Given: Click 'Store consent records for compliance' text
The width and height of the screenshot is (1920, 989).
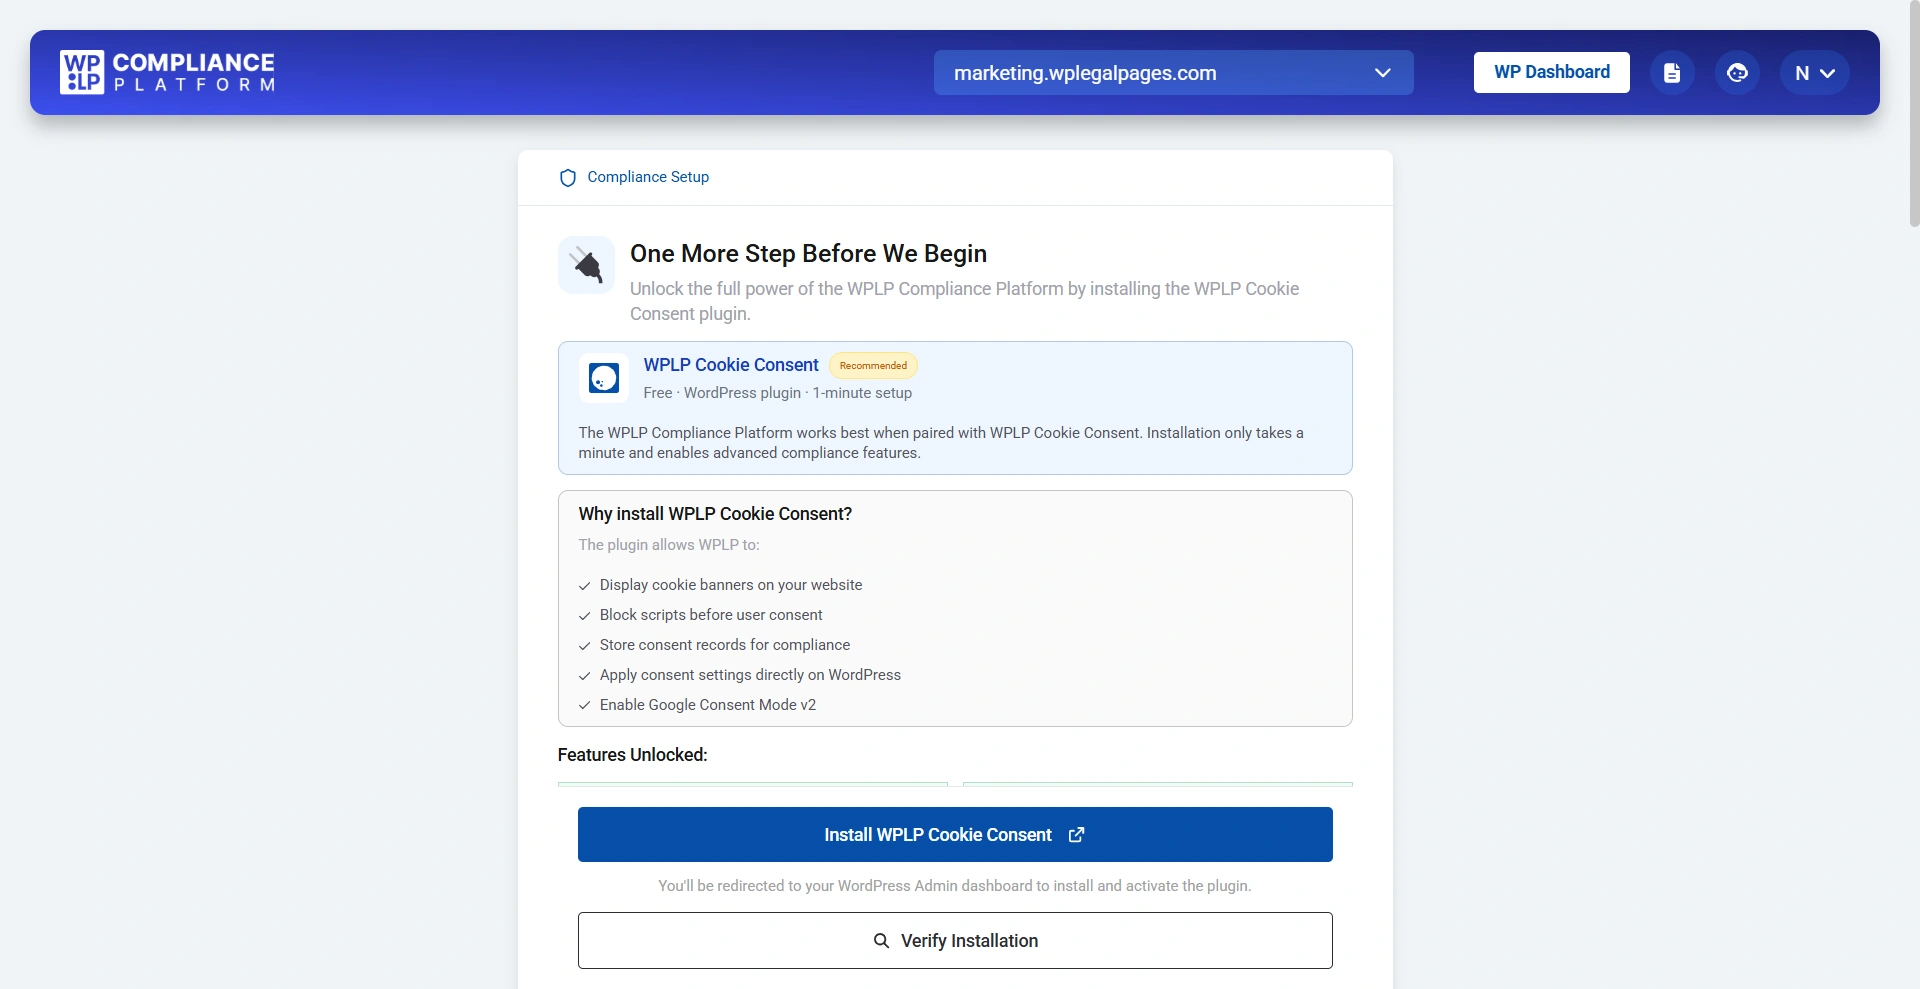Looking at the screenshot, I should [725, 645].
